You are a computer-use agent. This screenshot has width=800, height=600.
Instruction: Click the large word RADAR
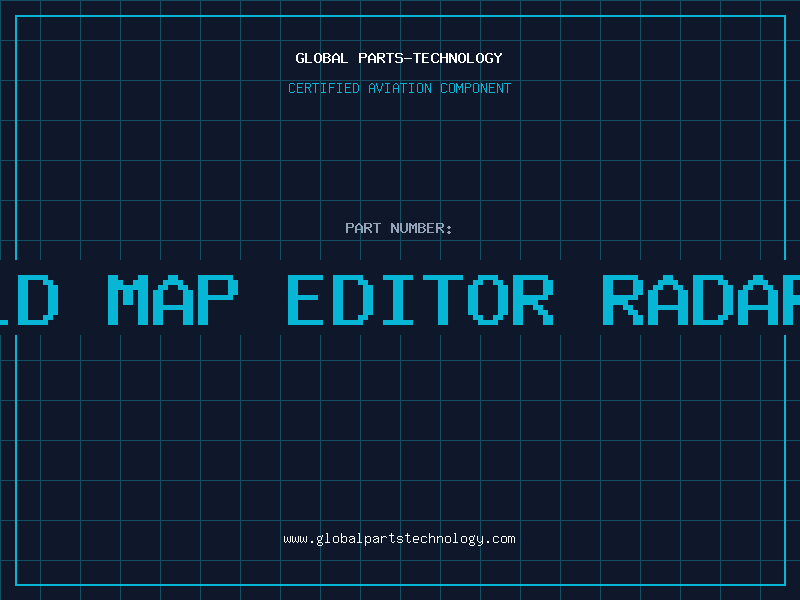point(700,299)
